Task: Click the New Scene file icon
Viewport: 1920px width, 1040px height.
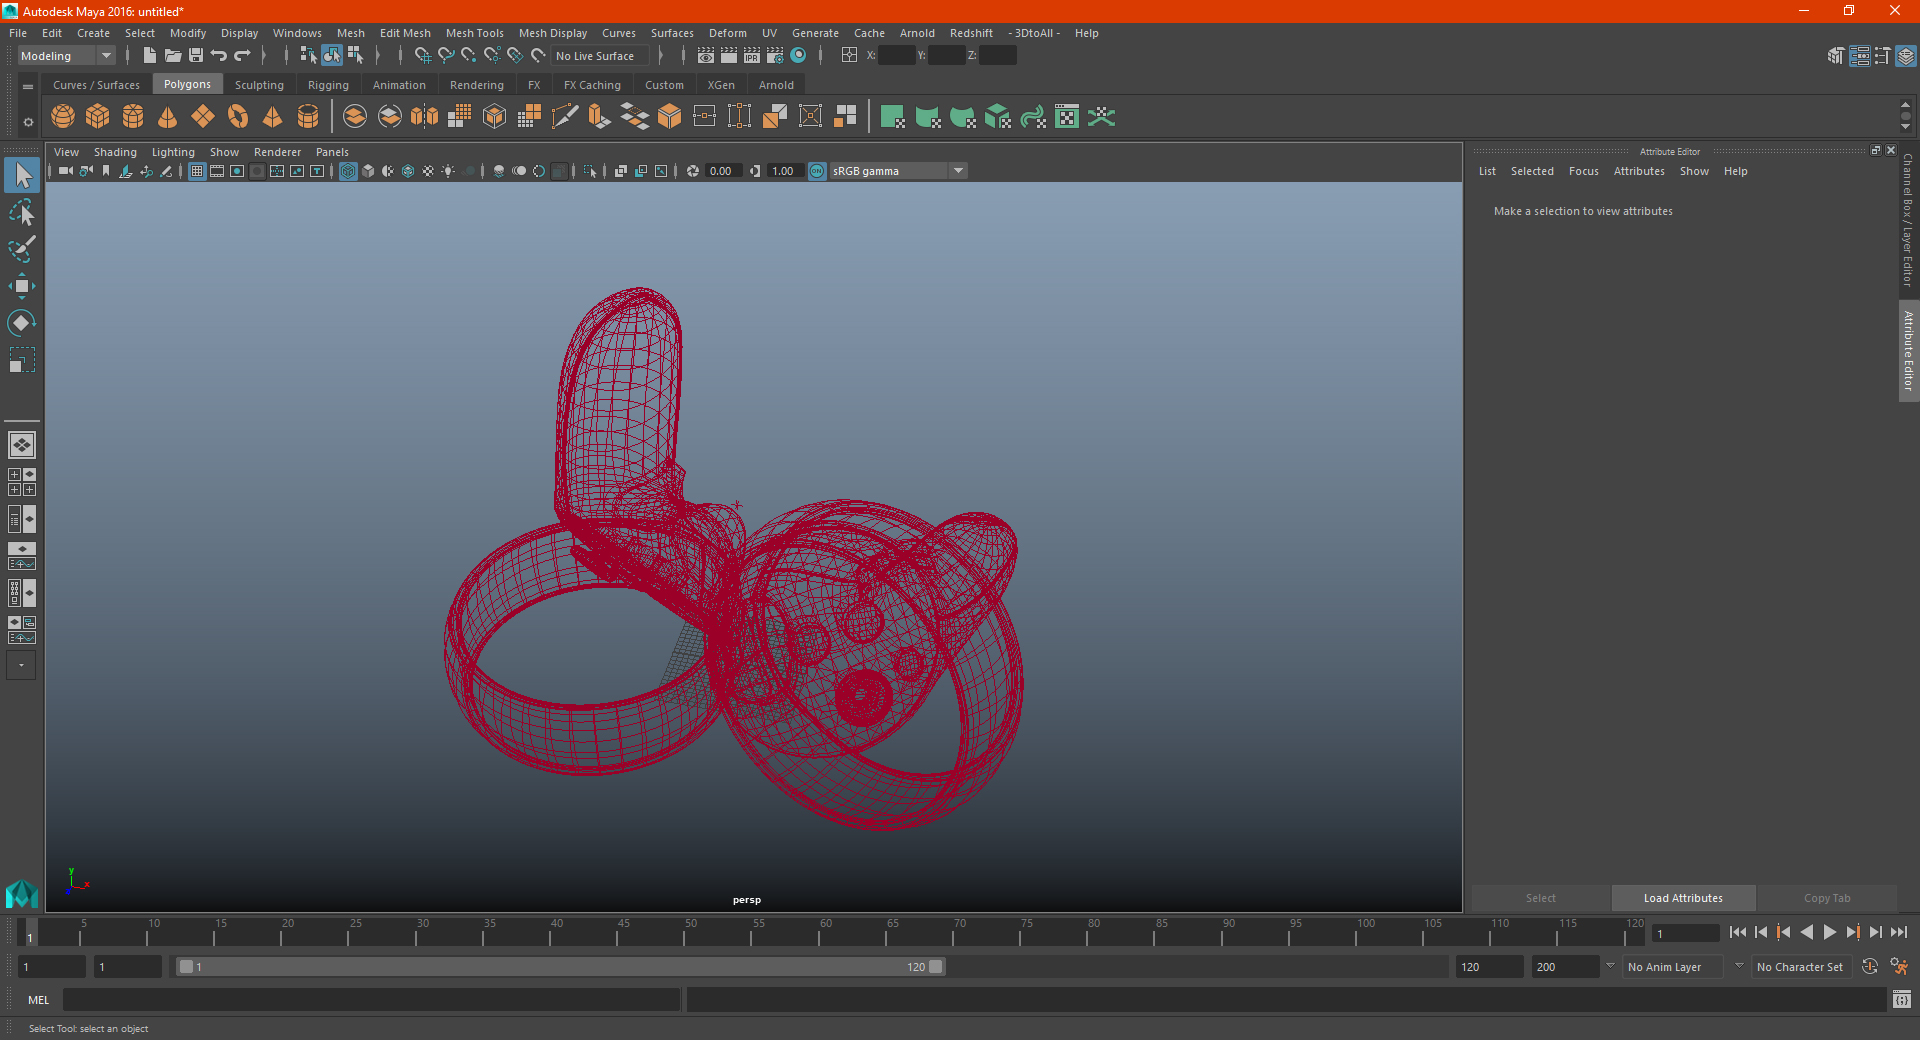Action: (149, 56)
